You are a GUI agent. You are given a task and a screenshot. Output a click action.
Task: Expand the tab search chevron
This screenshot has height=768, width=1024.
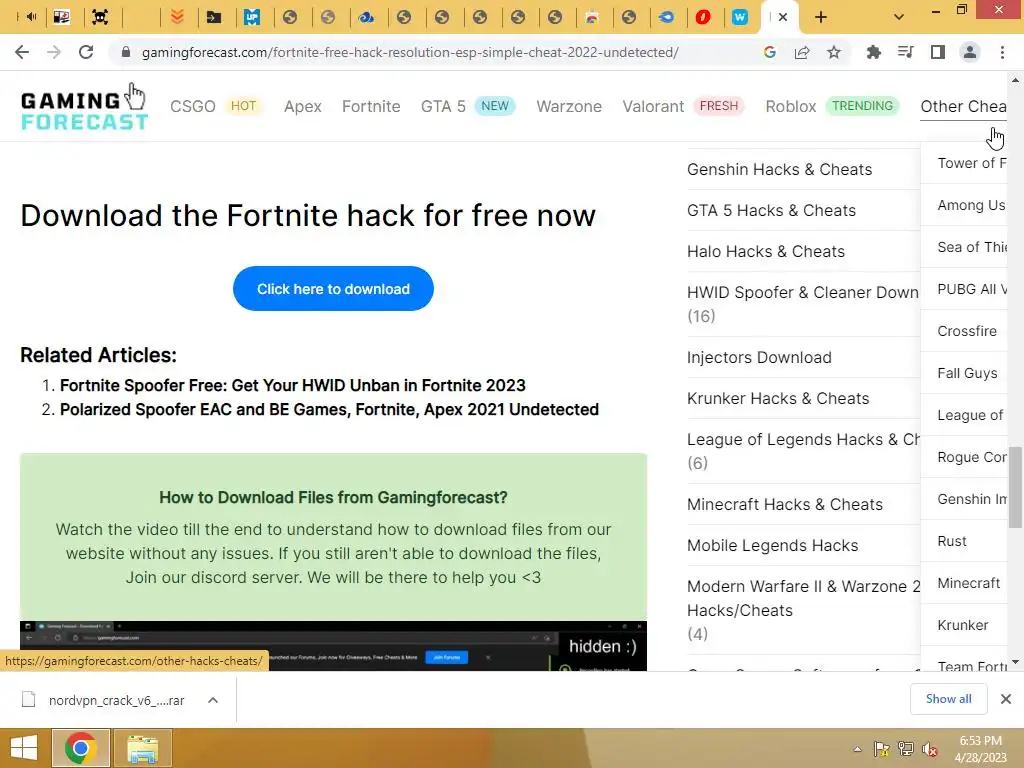tap(899, 18)
